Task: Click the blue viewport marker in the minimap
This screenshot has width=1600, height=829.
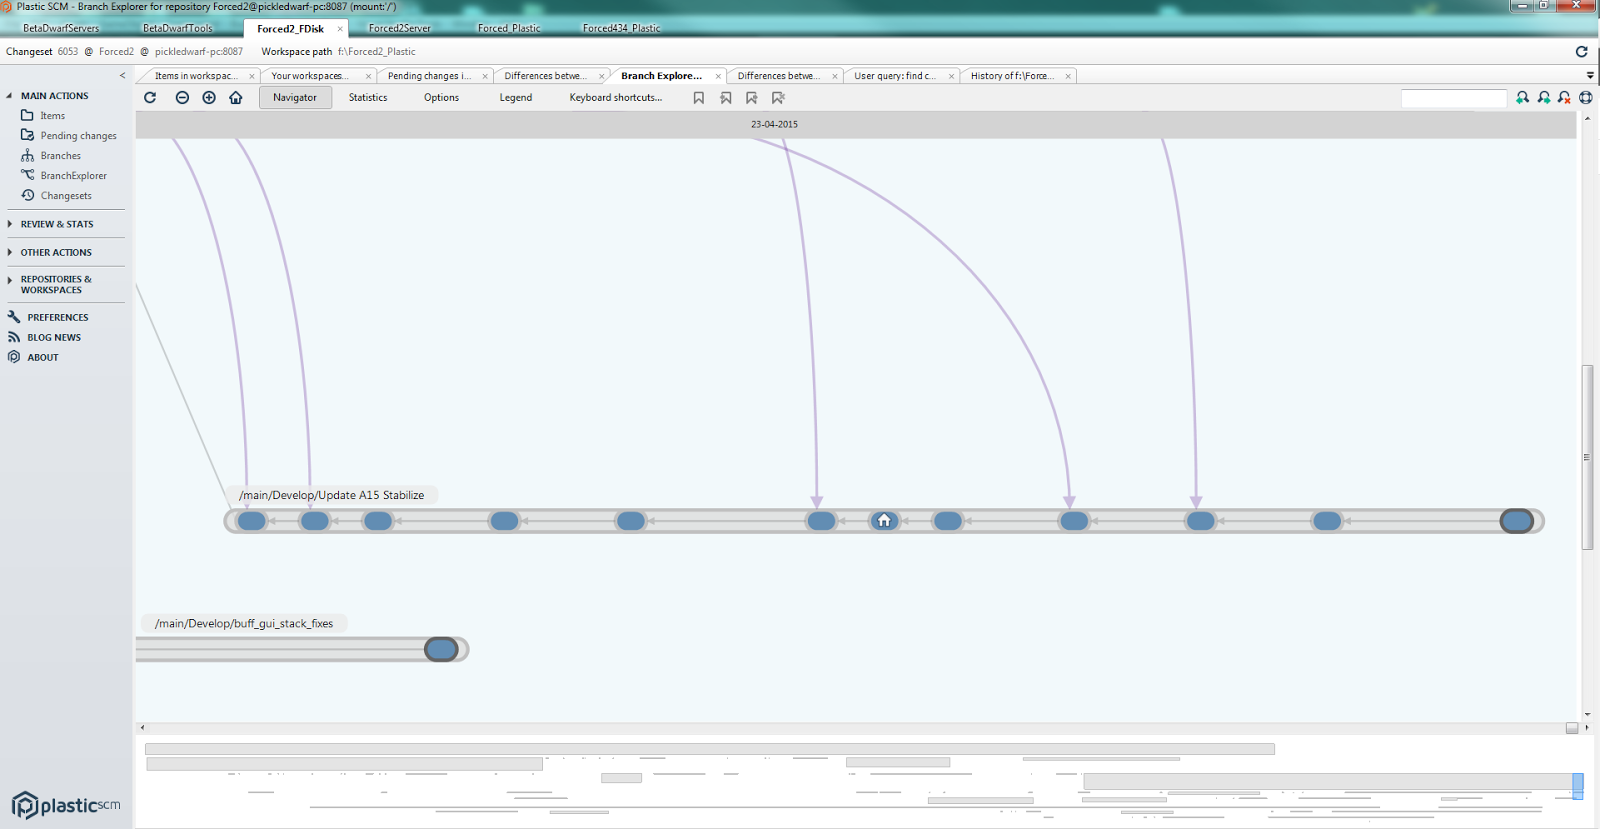Action: 1578,786
